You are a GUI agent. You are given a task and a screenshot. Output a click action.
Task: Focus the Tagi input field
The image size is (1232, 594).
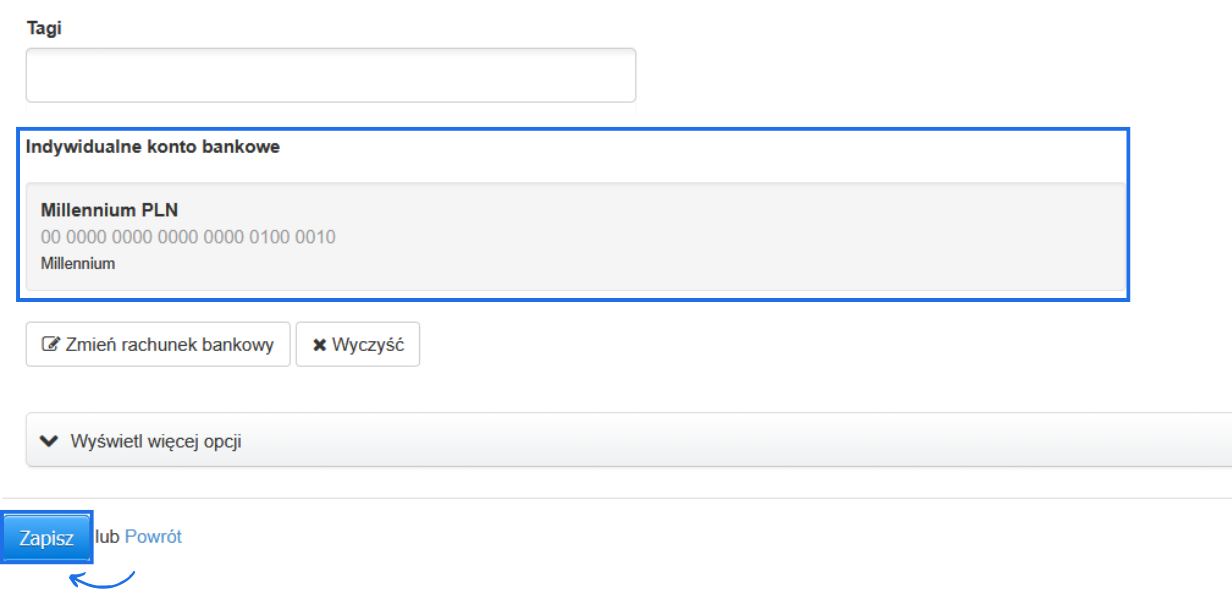click(x=330, y=75)
